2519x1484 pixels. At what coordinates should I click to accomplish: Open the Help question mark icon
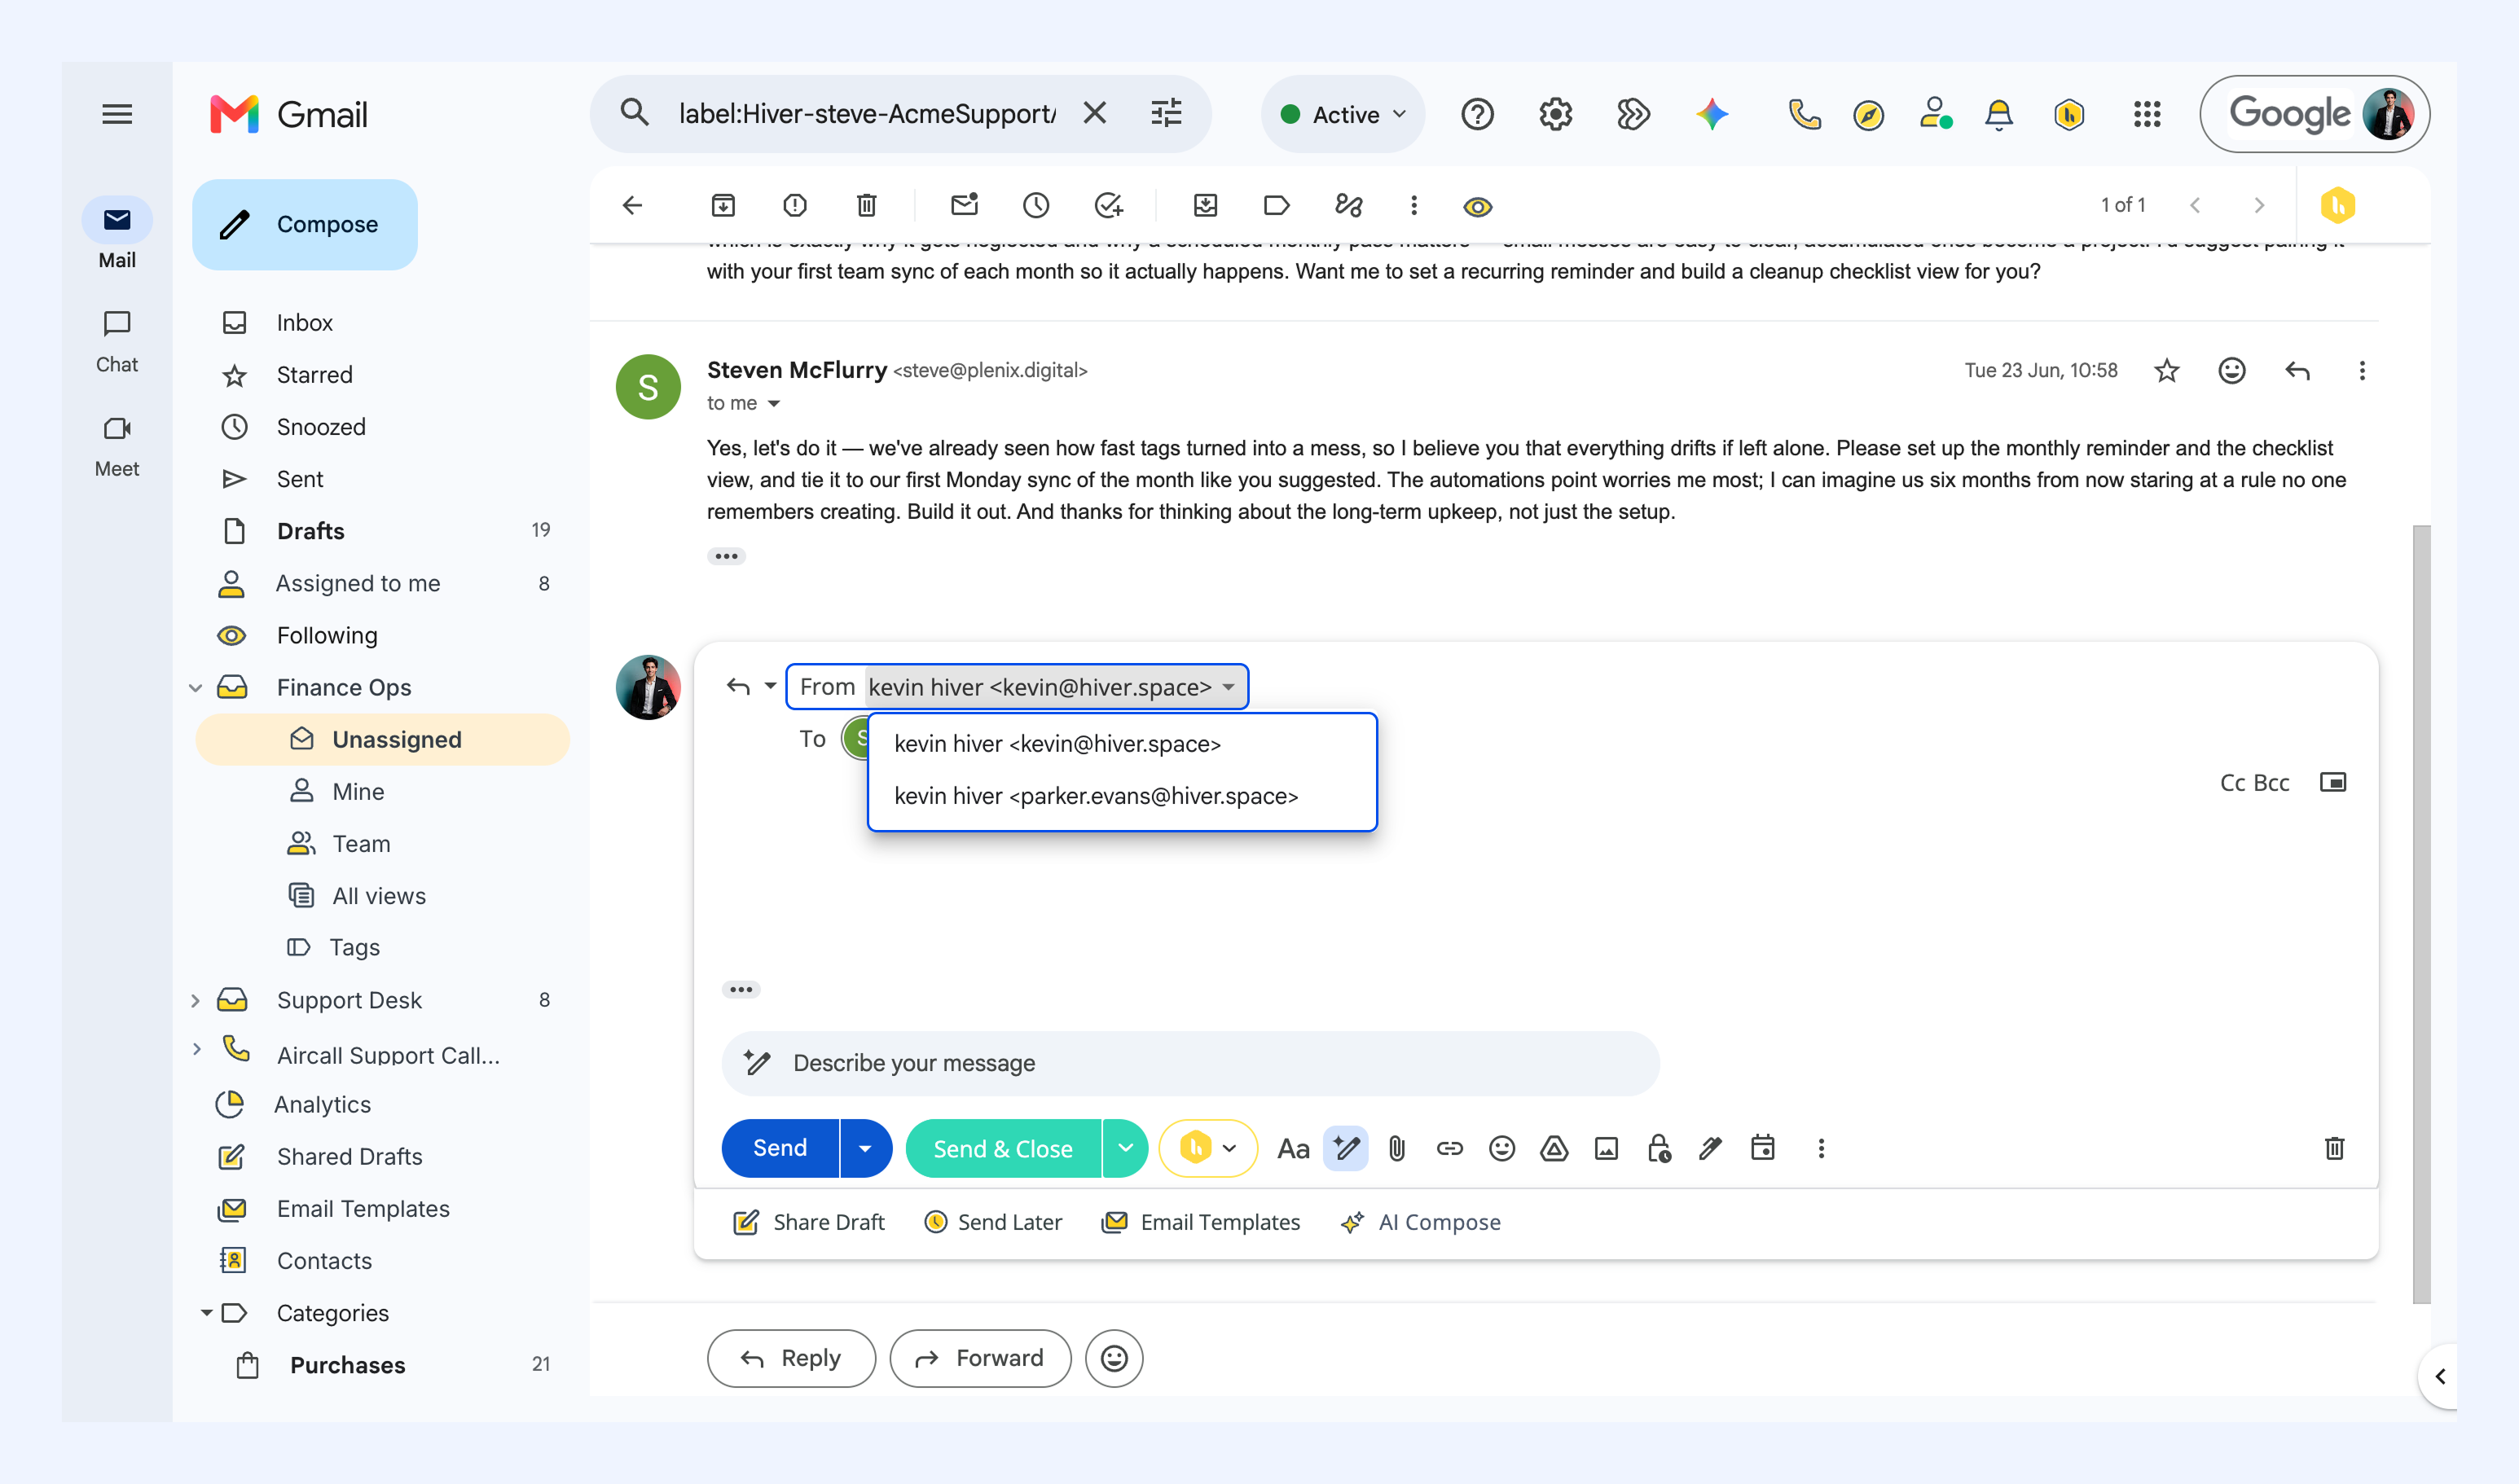click(x=1477, y=114)
